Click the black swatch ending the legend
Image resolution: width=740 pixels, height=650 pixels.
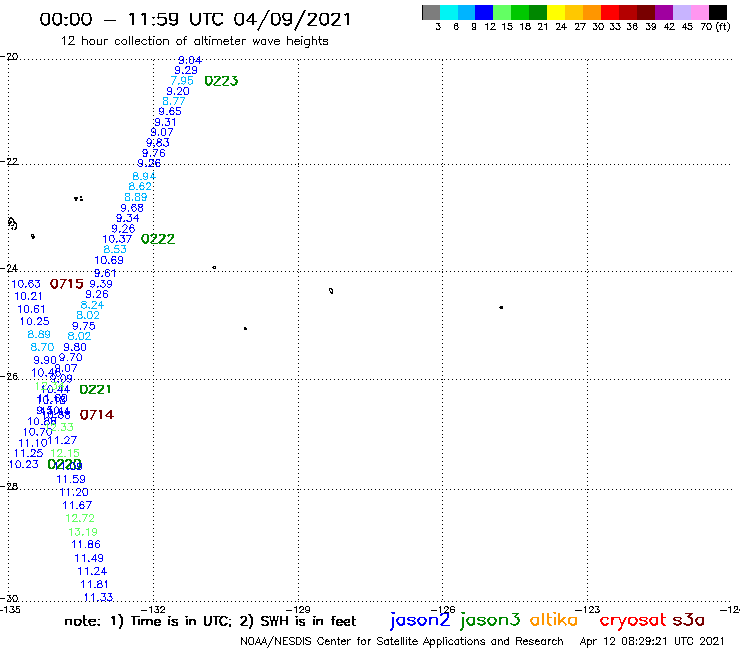coord(717,12)
